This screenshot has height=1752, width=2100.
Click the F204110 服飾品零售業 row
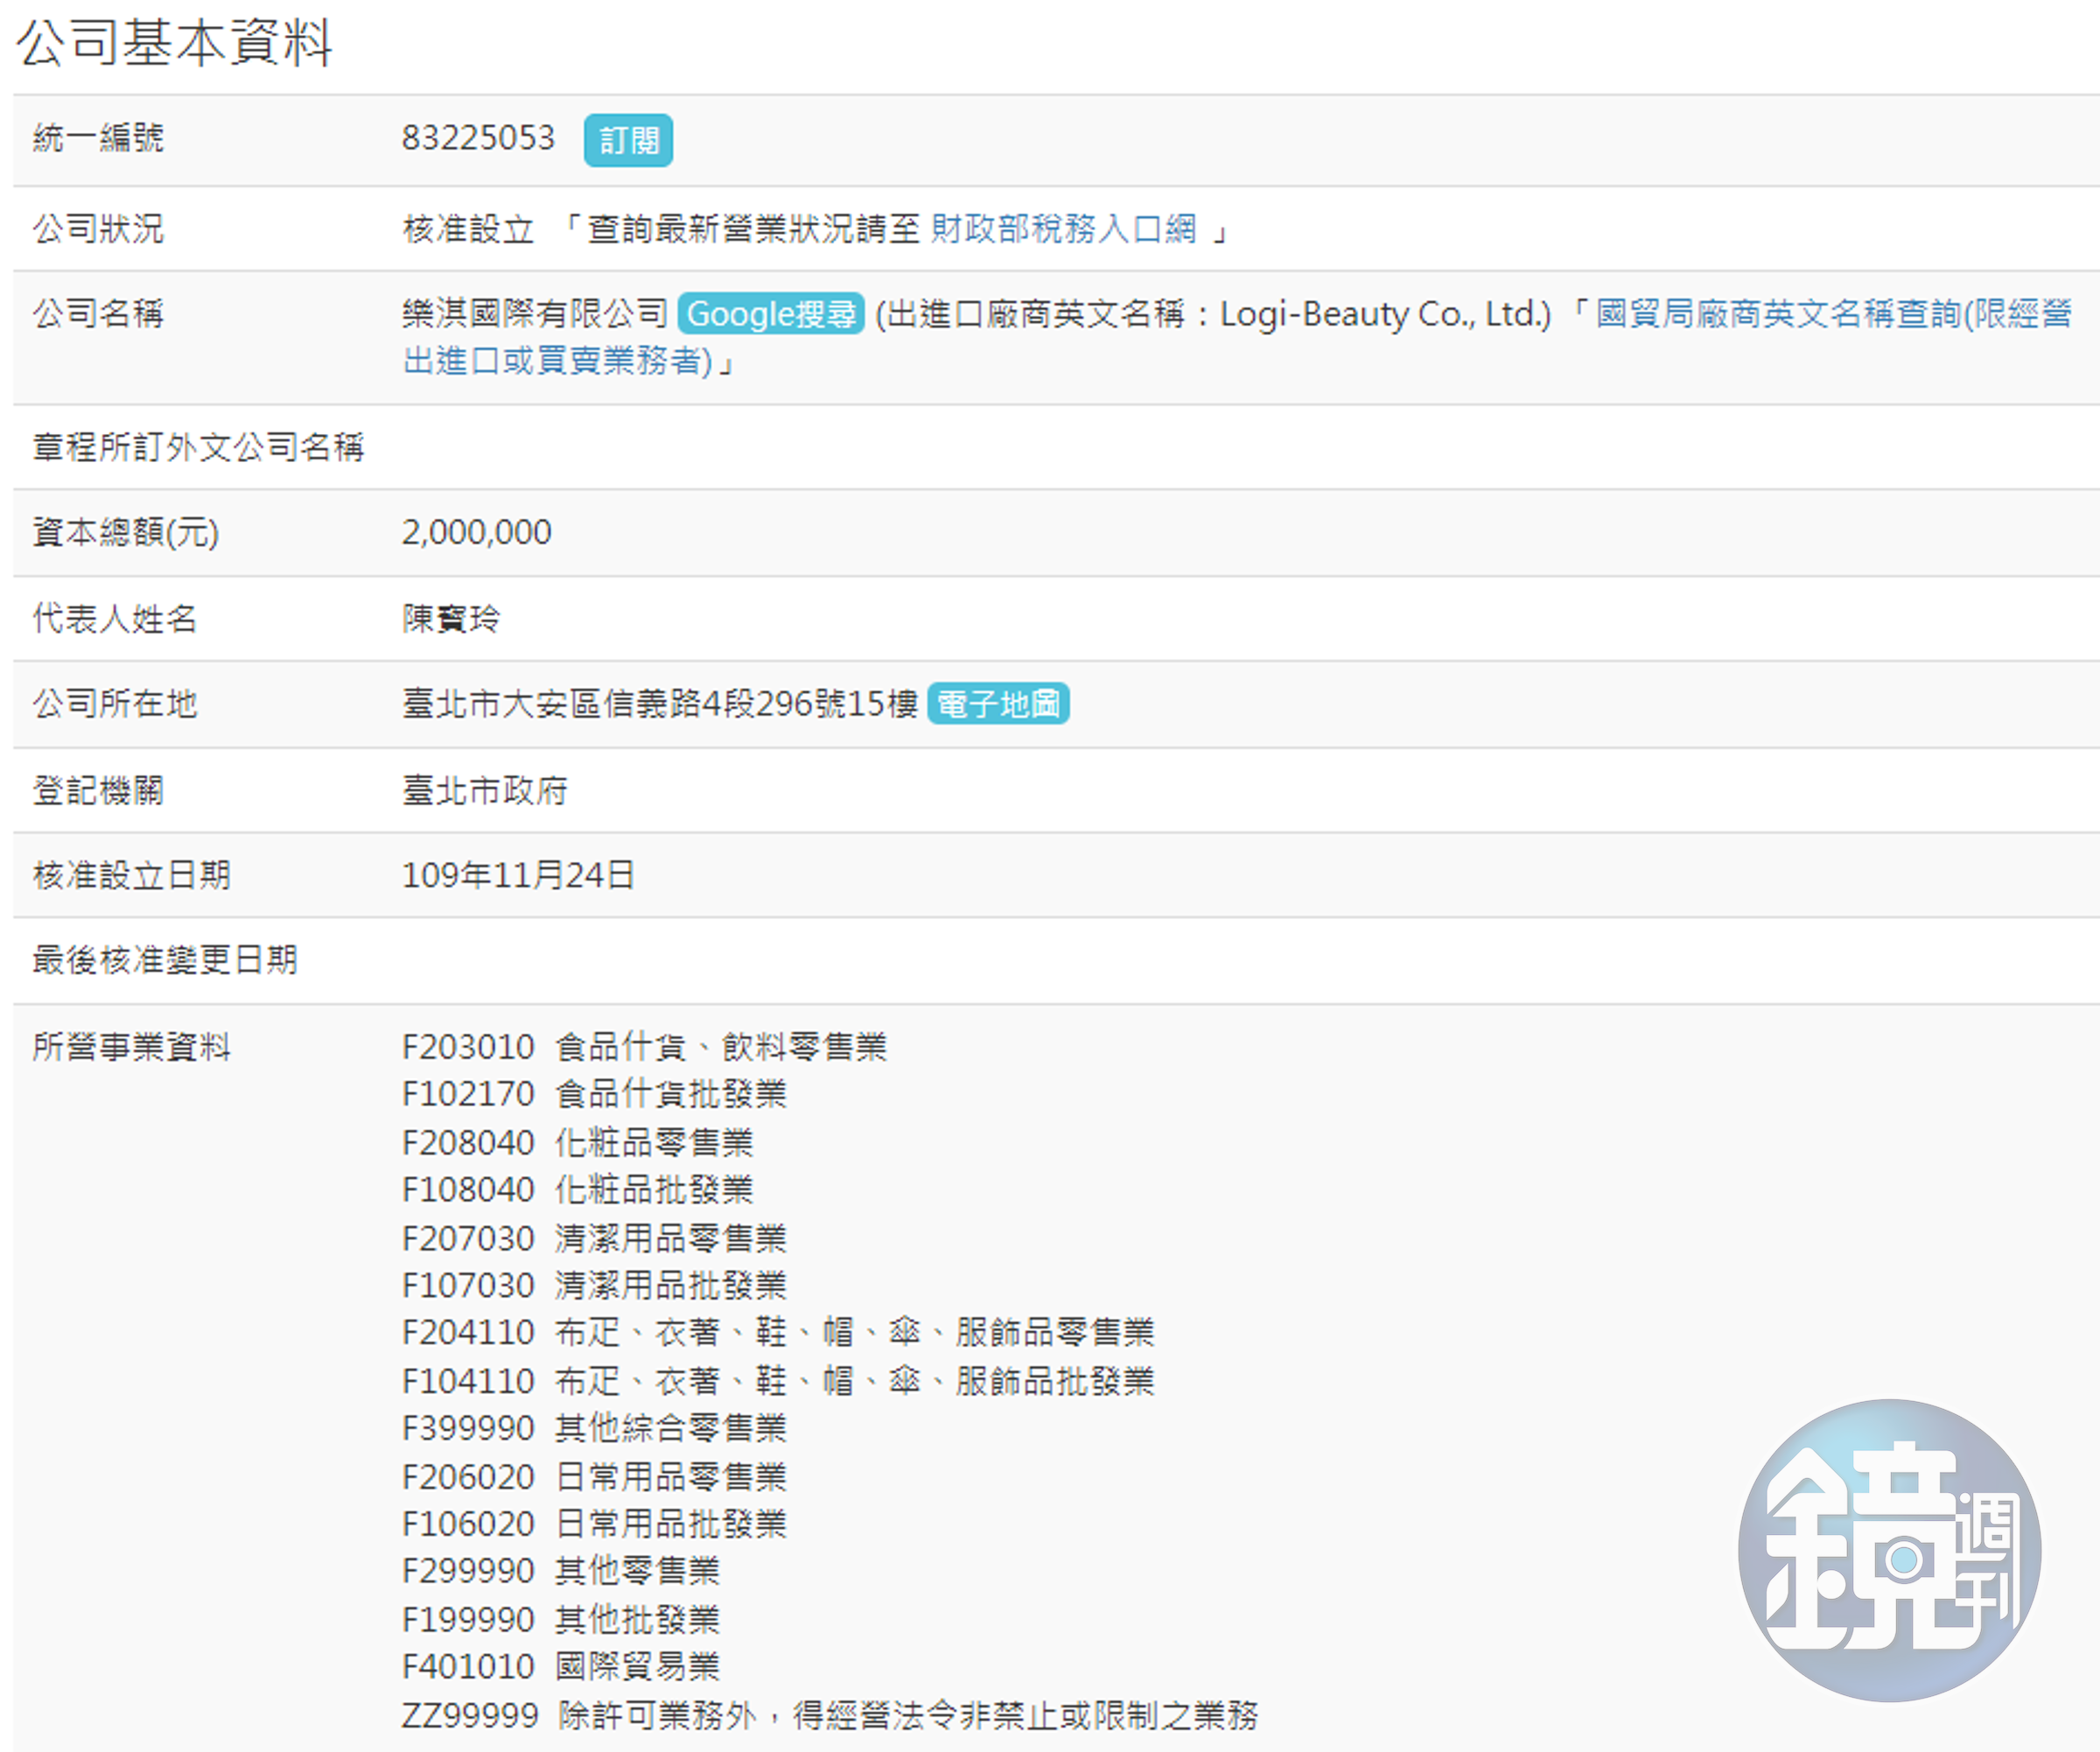pyautogui.click(x=778, y=1333)
